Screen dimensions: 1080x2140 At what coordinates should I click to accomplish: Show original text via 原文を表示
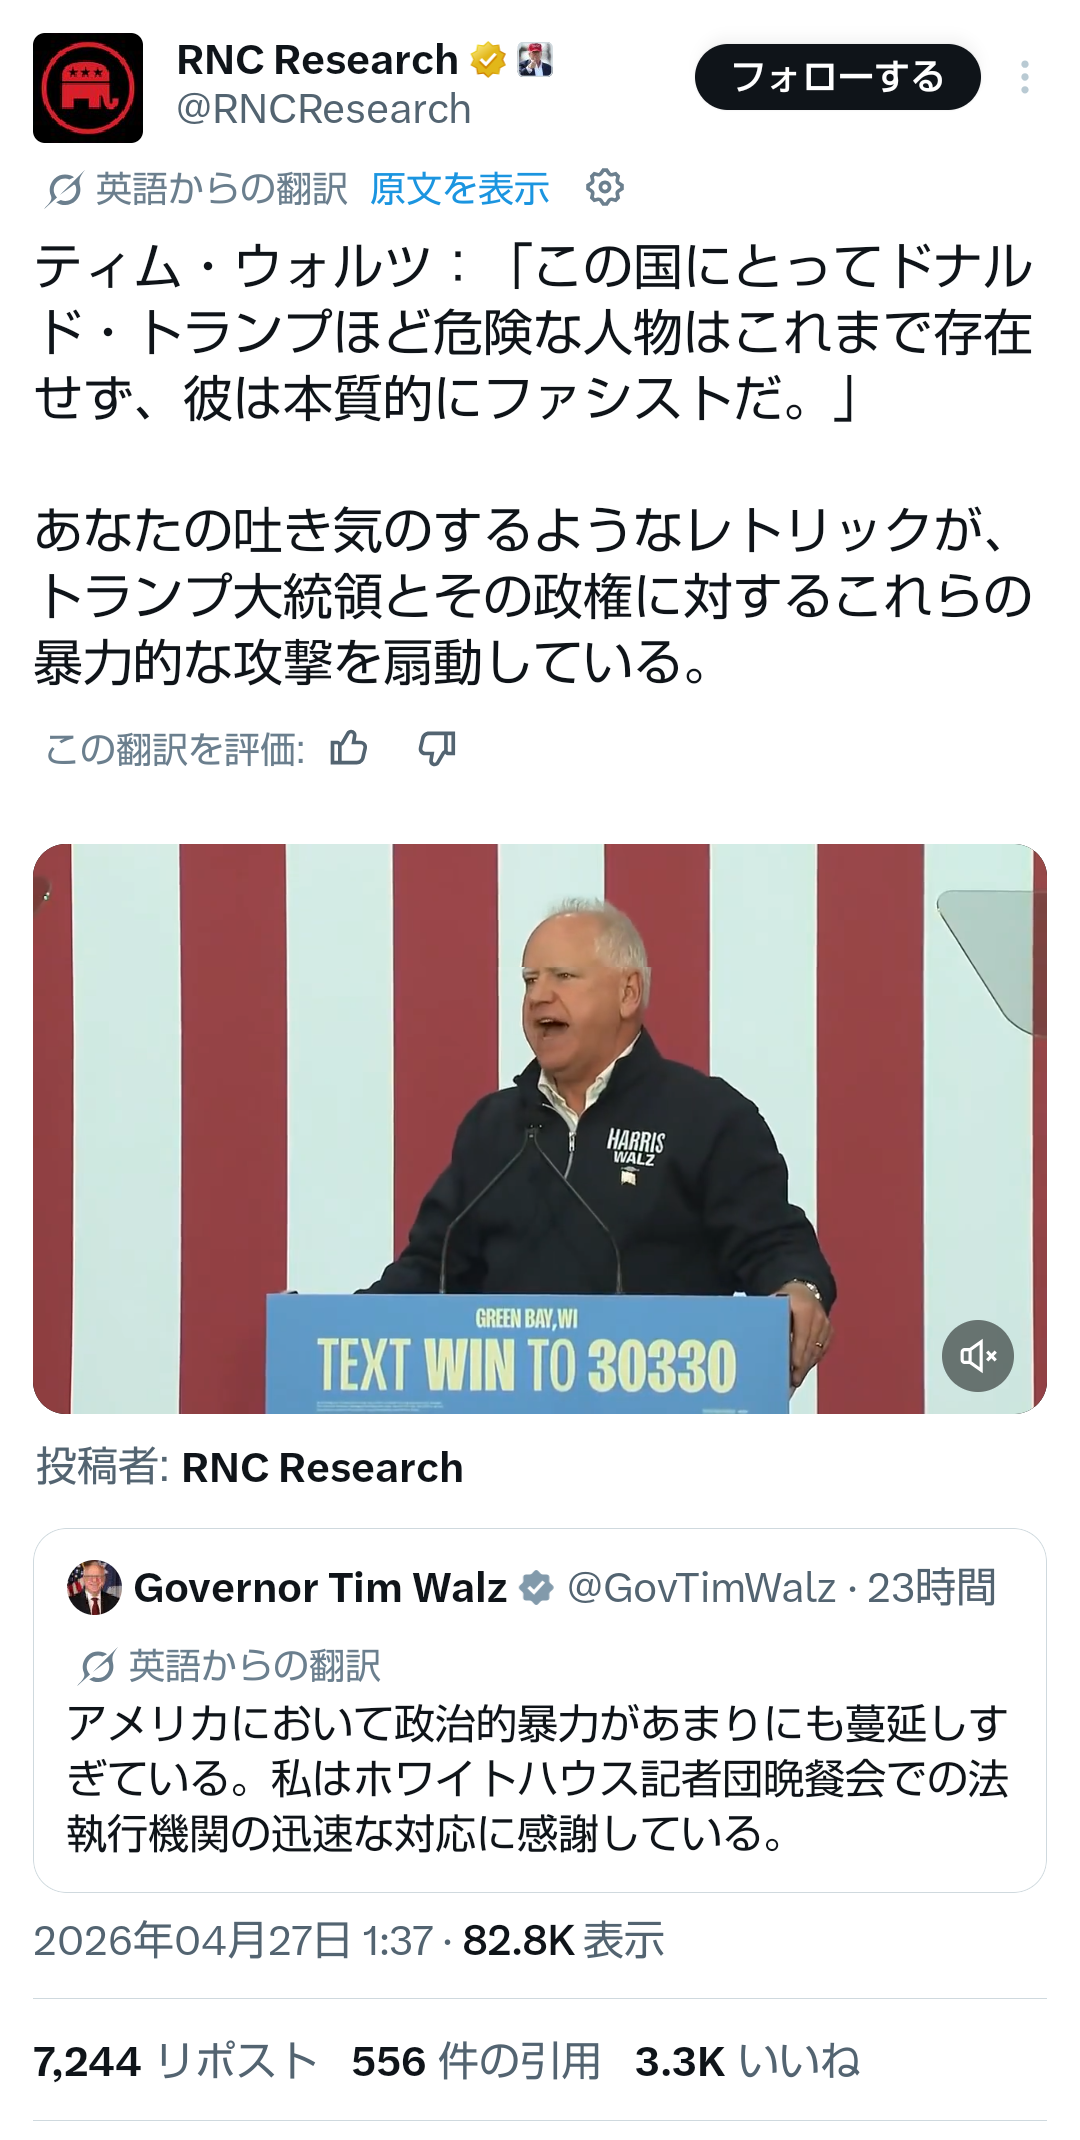point(460,188)
